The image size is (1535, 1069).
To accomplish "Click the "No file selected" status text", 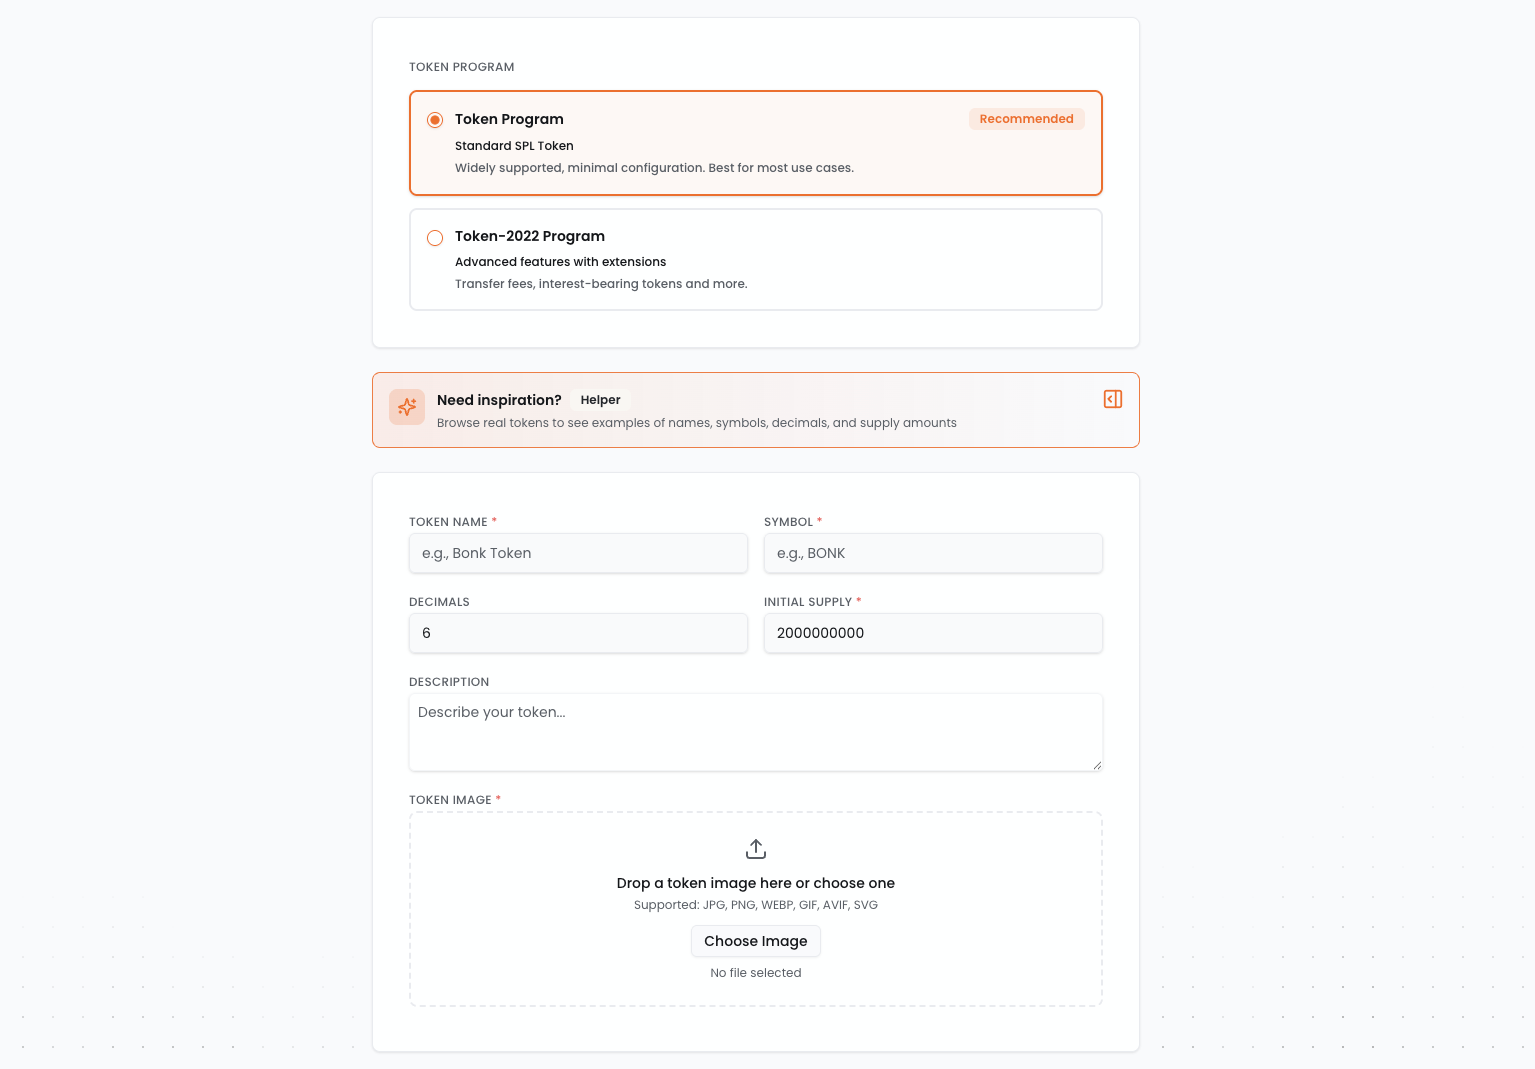I will click(x=755, y=973).
